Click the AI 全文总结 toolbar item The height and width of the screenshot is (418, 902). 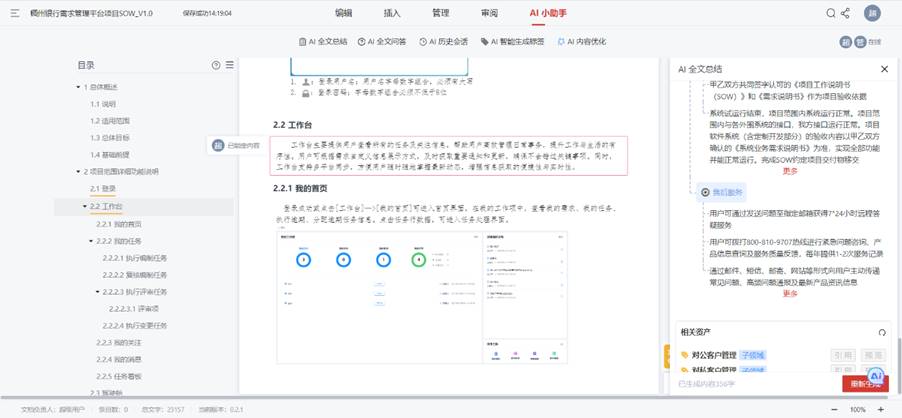pyautogui.click(x=323, y=41)
